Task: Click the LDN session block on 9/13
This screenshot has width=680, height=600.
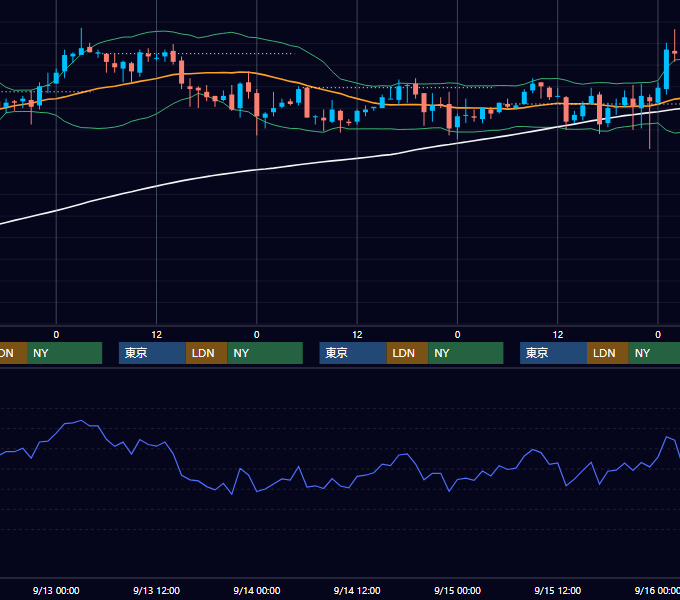Action: point(206,353)
